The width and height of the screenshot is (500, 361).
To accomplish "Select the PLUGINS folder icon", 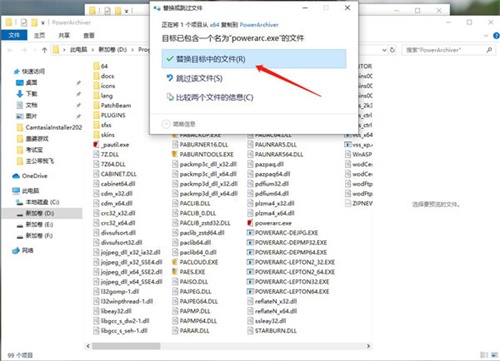I will [96, 115].
